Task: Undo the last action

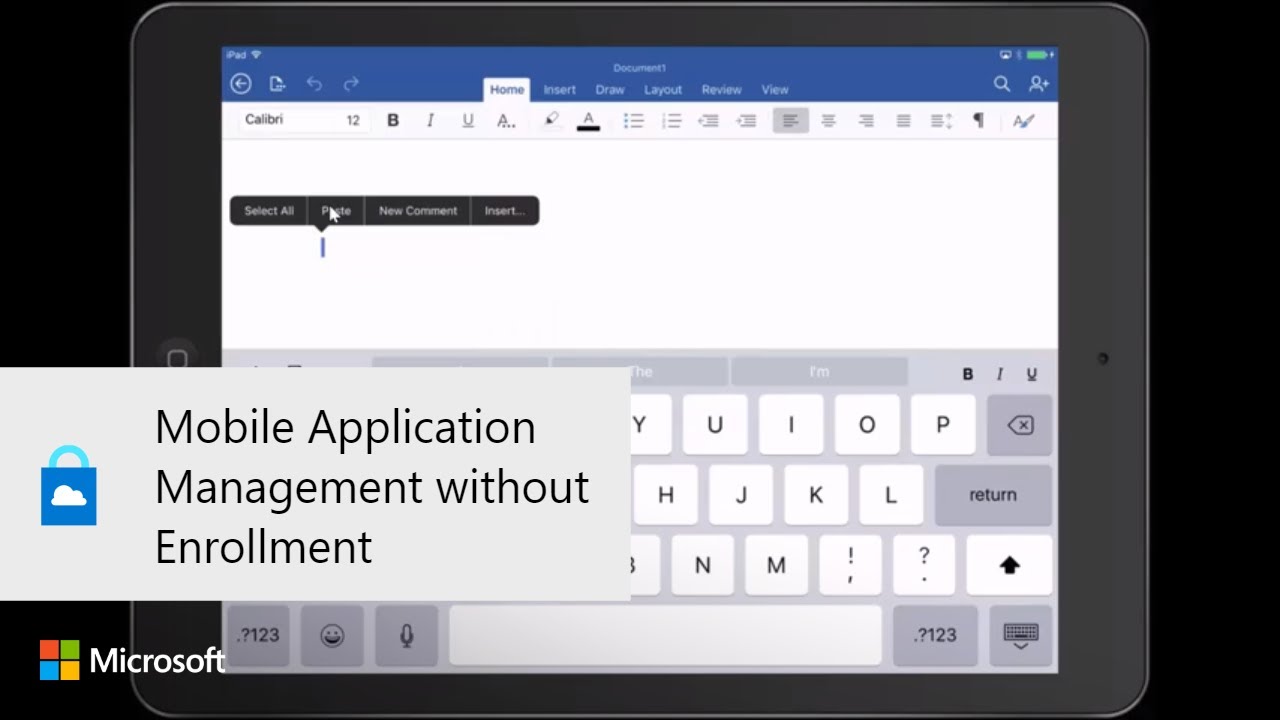Action: tap(314, 84)
